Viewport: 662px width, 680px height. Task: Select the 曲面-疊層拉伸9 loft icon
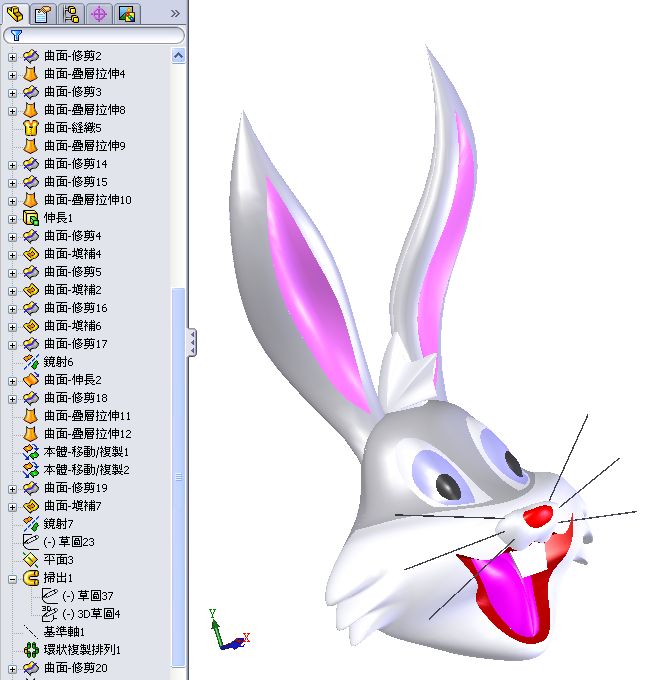[30, 146]
